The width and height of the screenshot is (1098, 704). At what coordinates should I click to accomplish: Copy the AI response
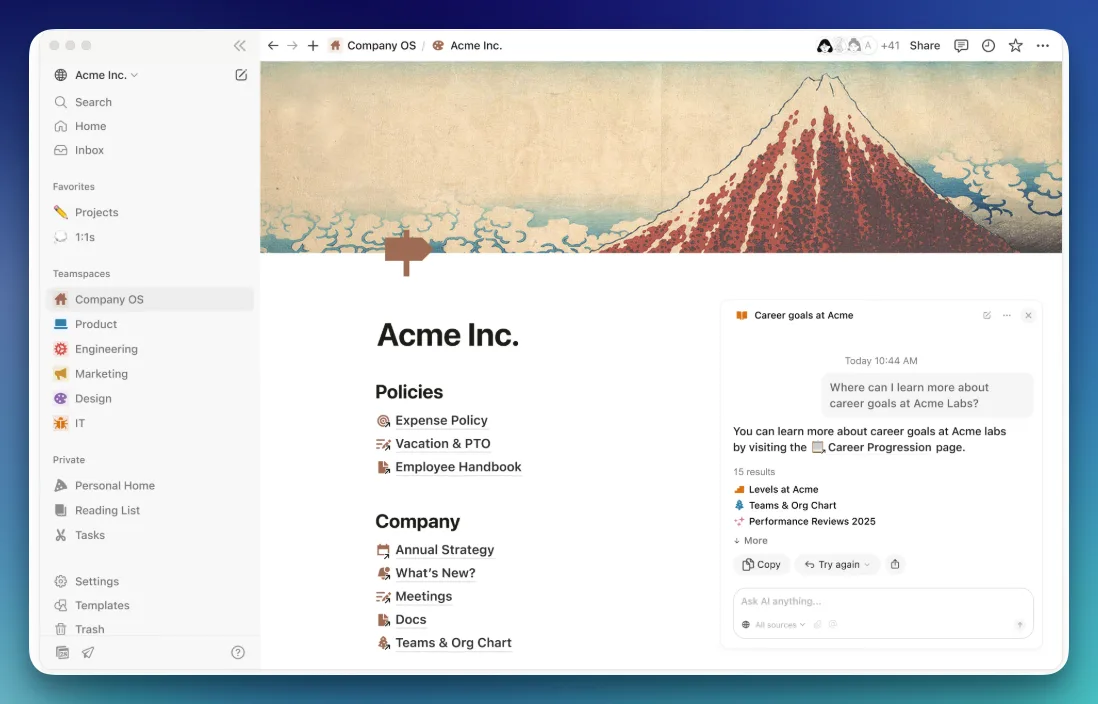click(761, 564)
